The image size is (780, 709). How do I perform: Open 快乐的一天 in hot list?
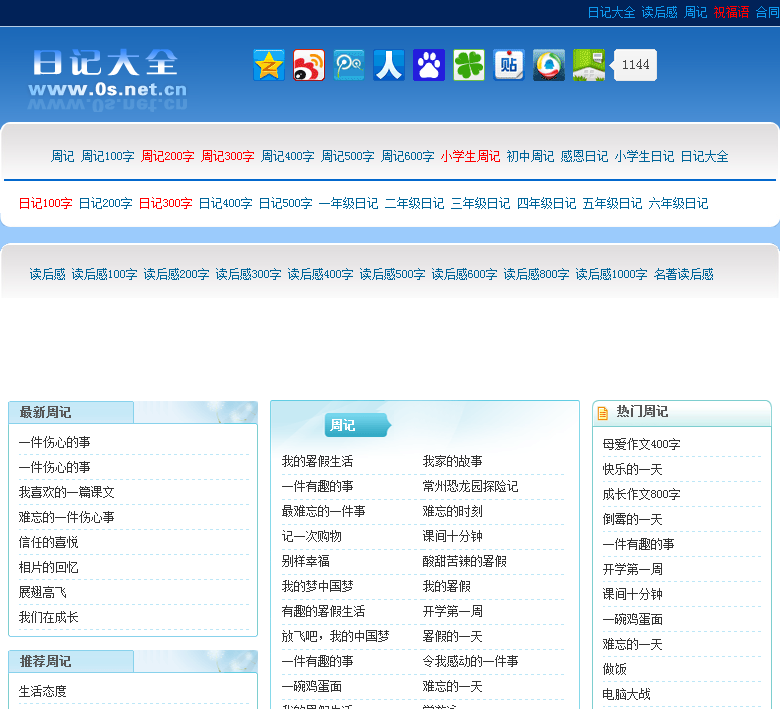click(x=632, y=469)
